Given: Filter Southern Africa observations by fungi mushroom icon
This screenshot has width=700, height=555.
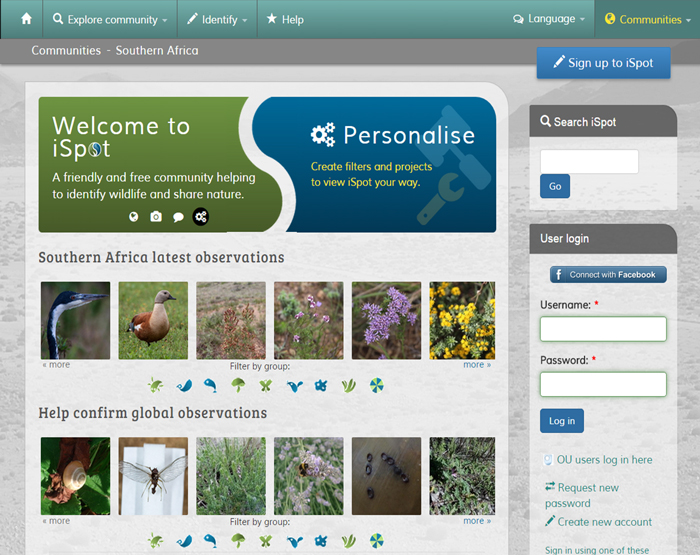Looking at the screenshot, I should 238,385.
